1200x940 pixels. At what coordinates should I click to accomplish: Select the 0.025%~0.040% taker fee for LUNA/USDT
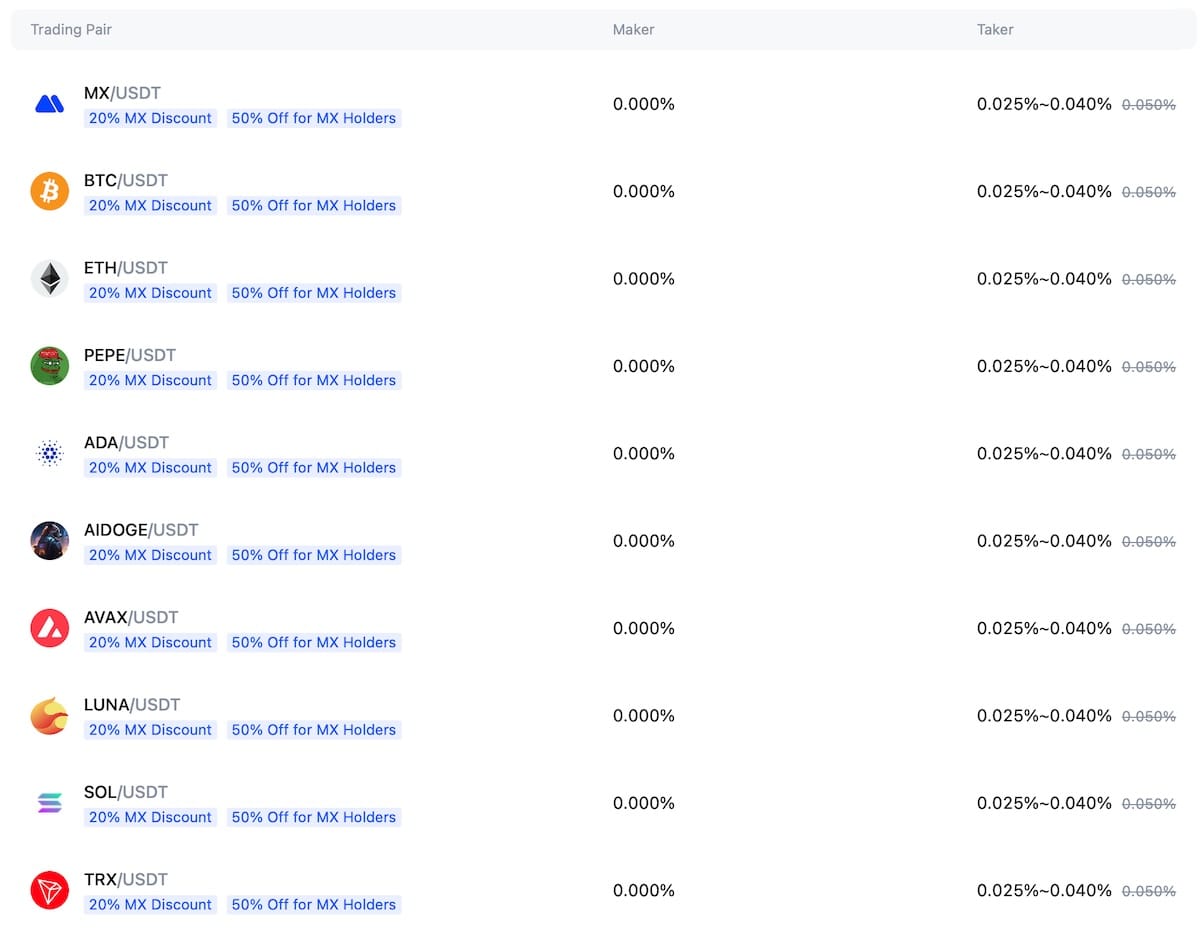click(x=1044, y=716)
